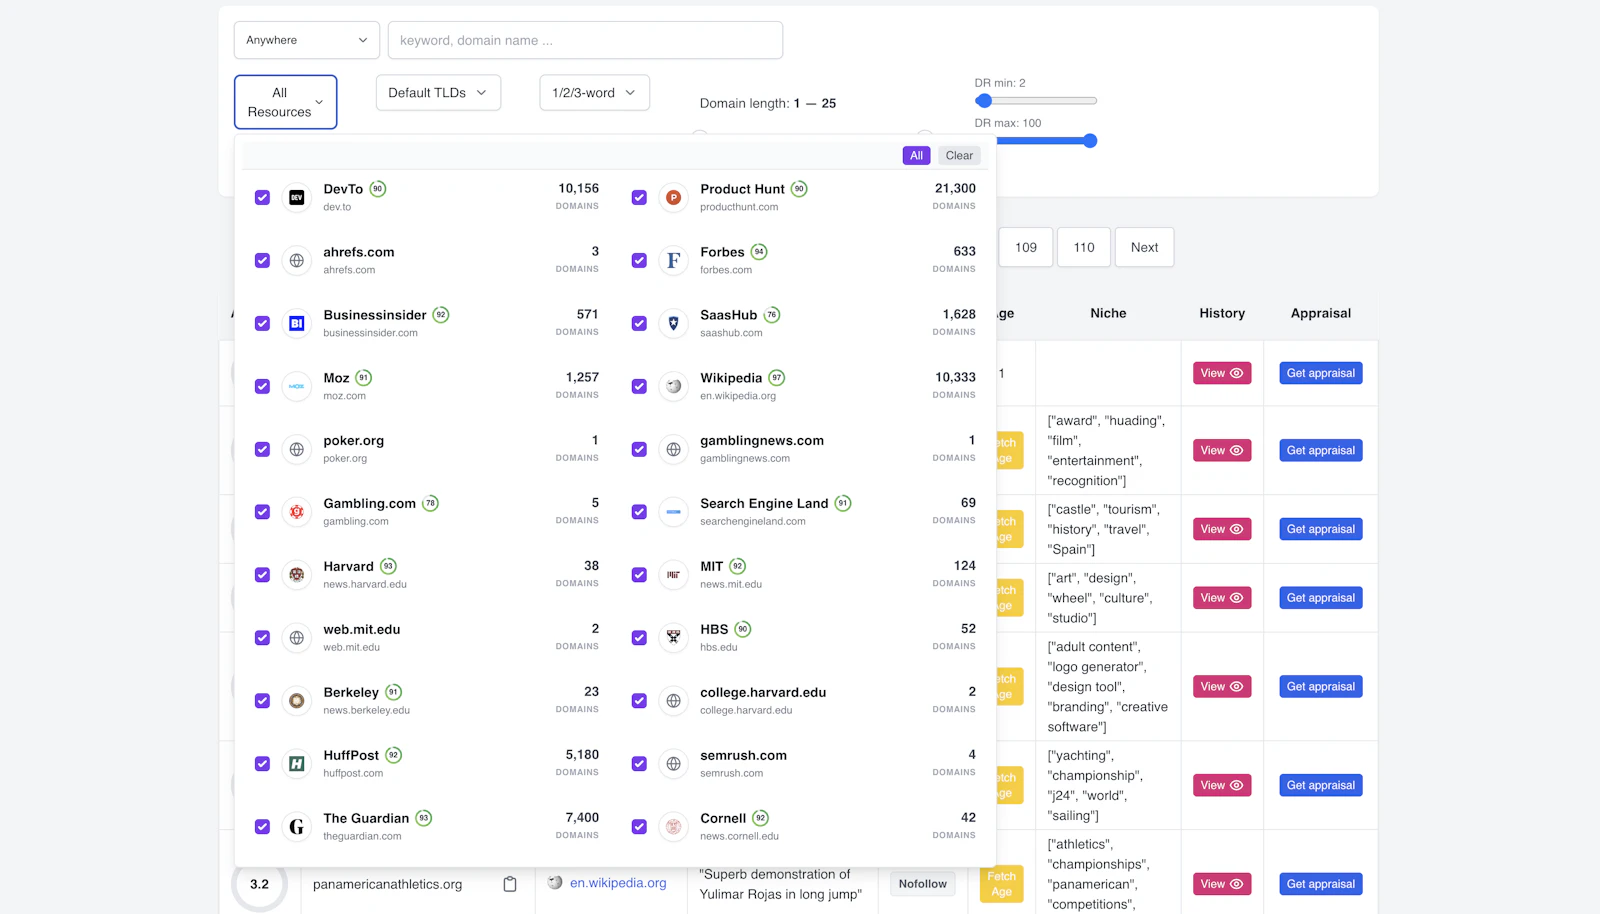Click the MIT logo icon

674,575
